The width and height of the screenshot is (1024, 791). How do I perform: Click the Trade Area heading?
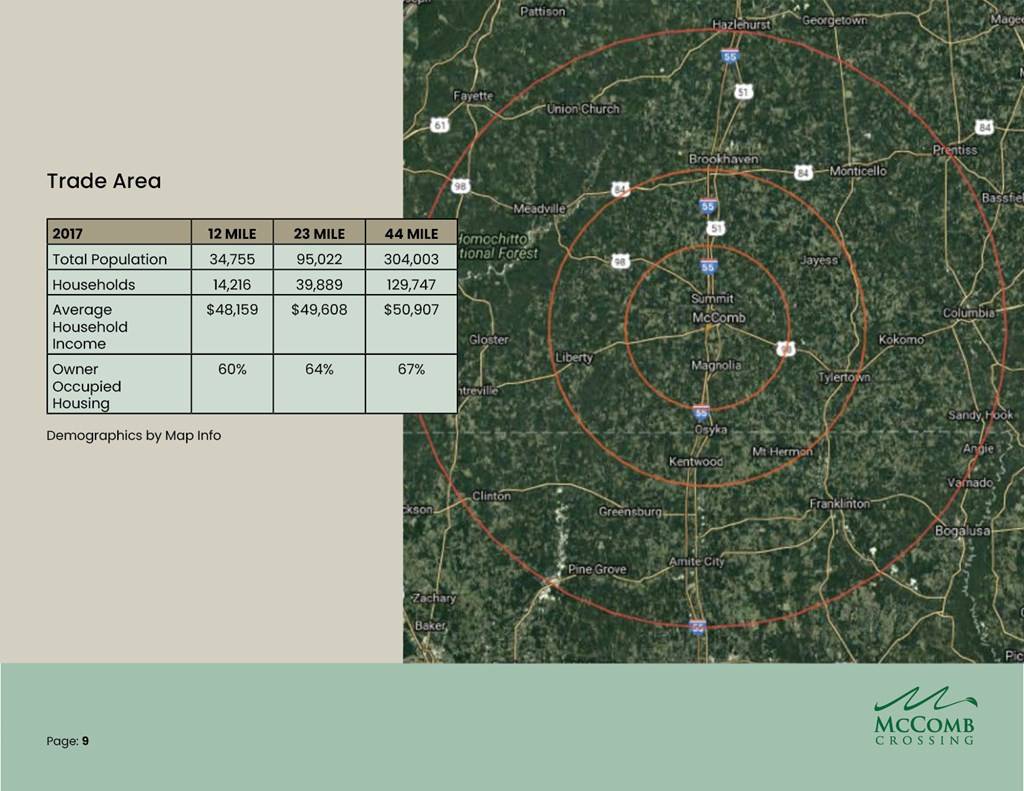(104, 181)
